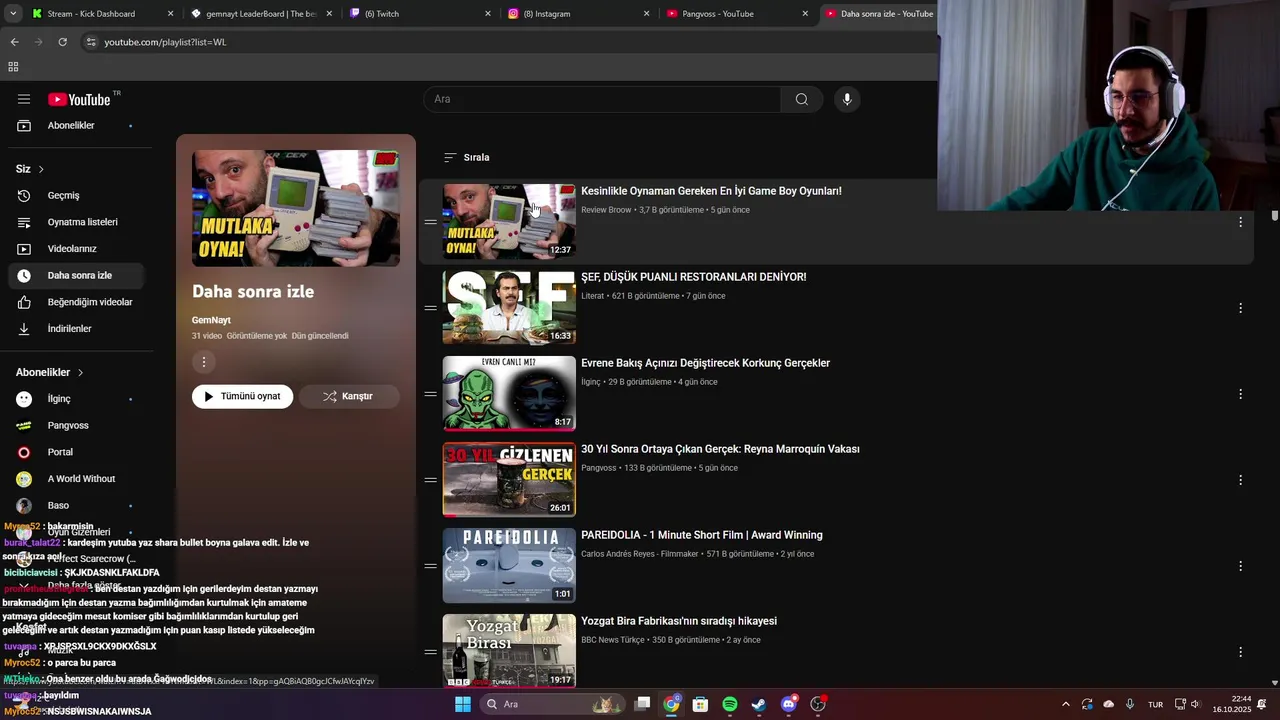Open ŞEF video thumbnail 16:33
The image size is (1280, 720).
[x=509, y=308]
